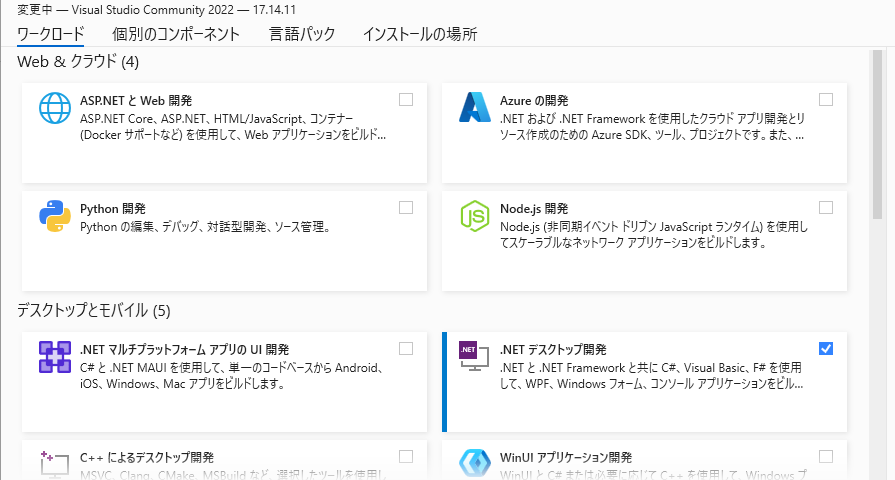Click the vertical scrollbar thumb of workload list
Image resolution: width=895 pixels, height=480 pixels.
pos(877,134)
